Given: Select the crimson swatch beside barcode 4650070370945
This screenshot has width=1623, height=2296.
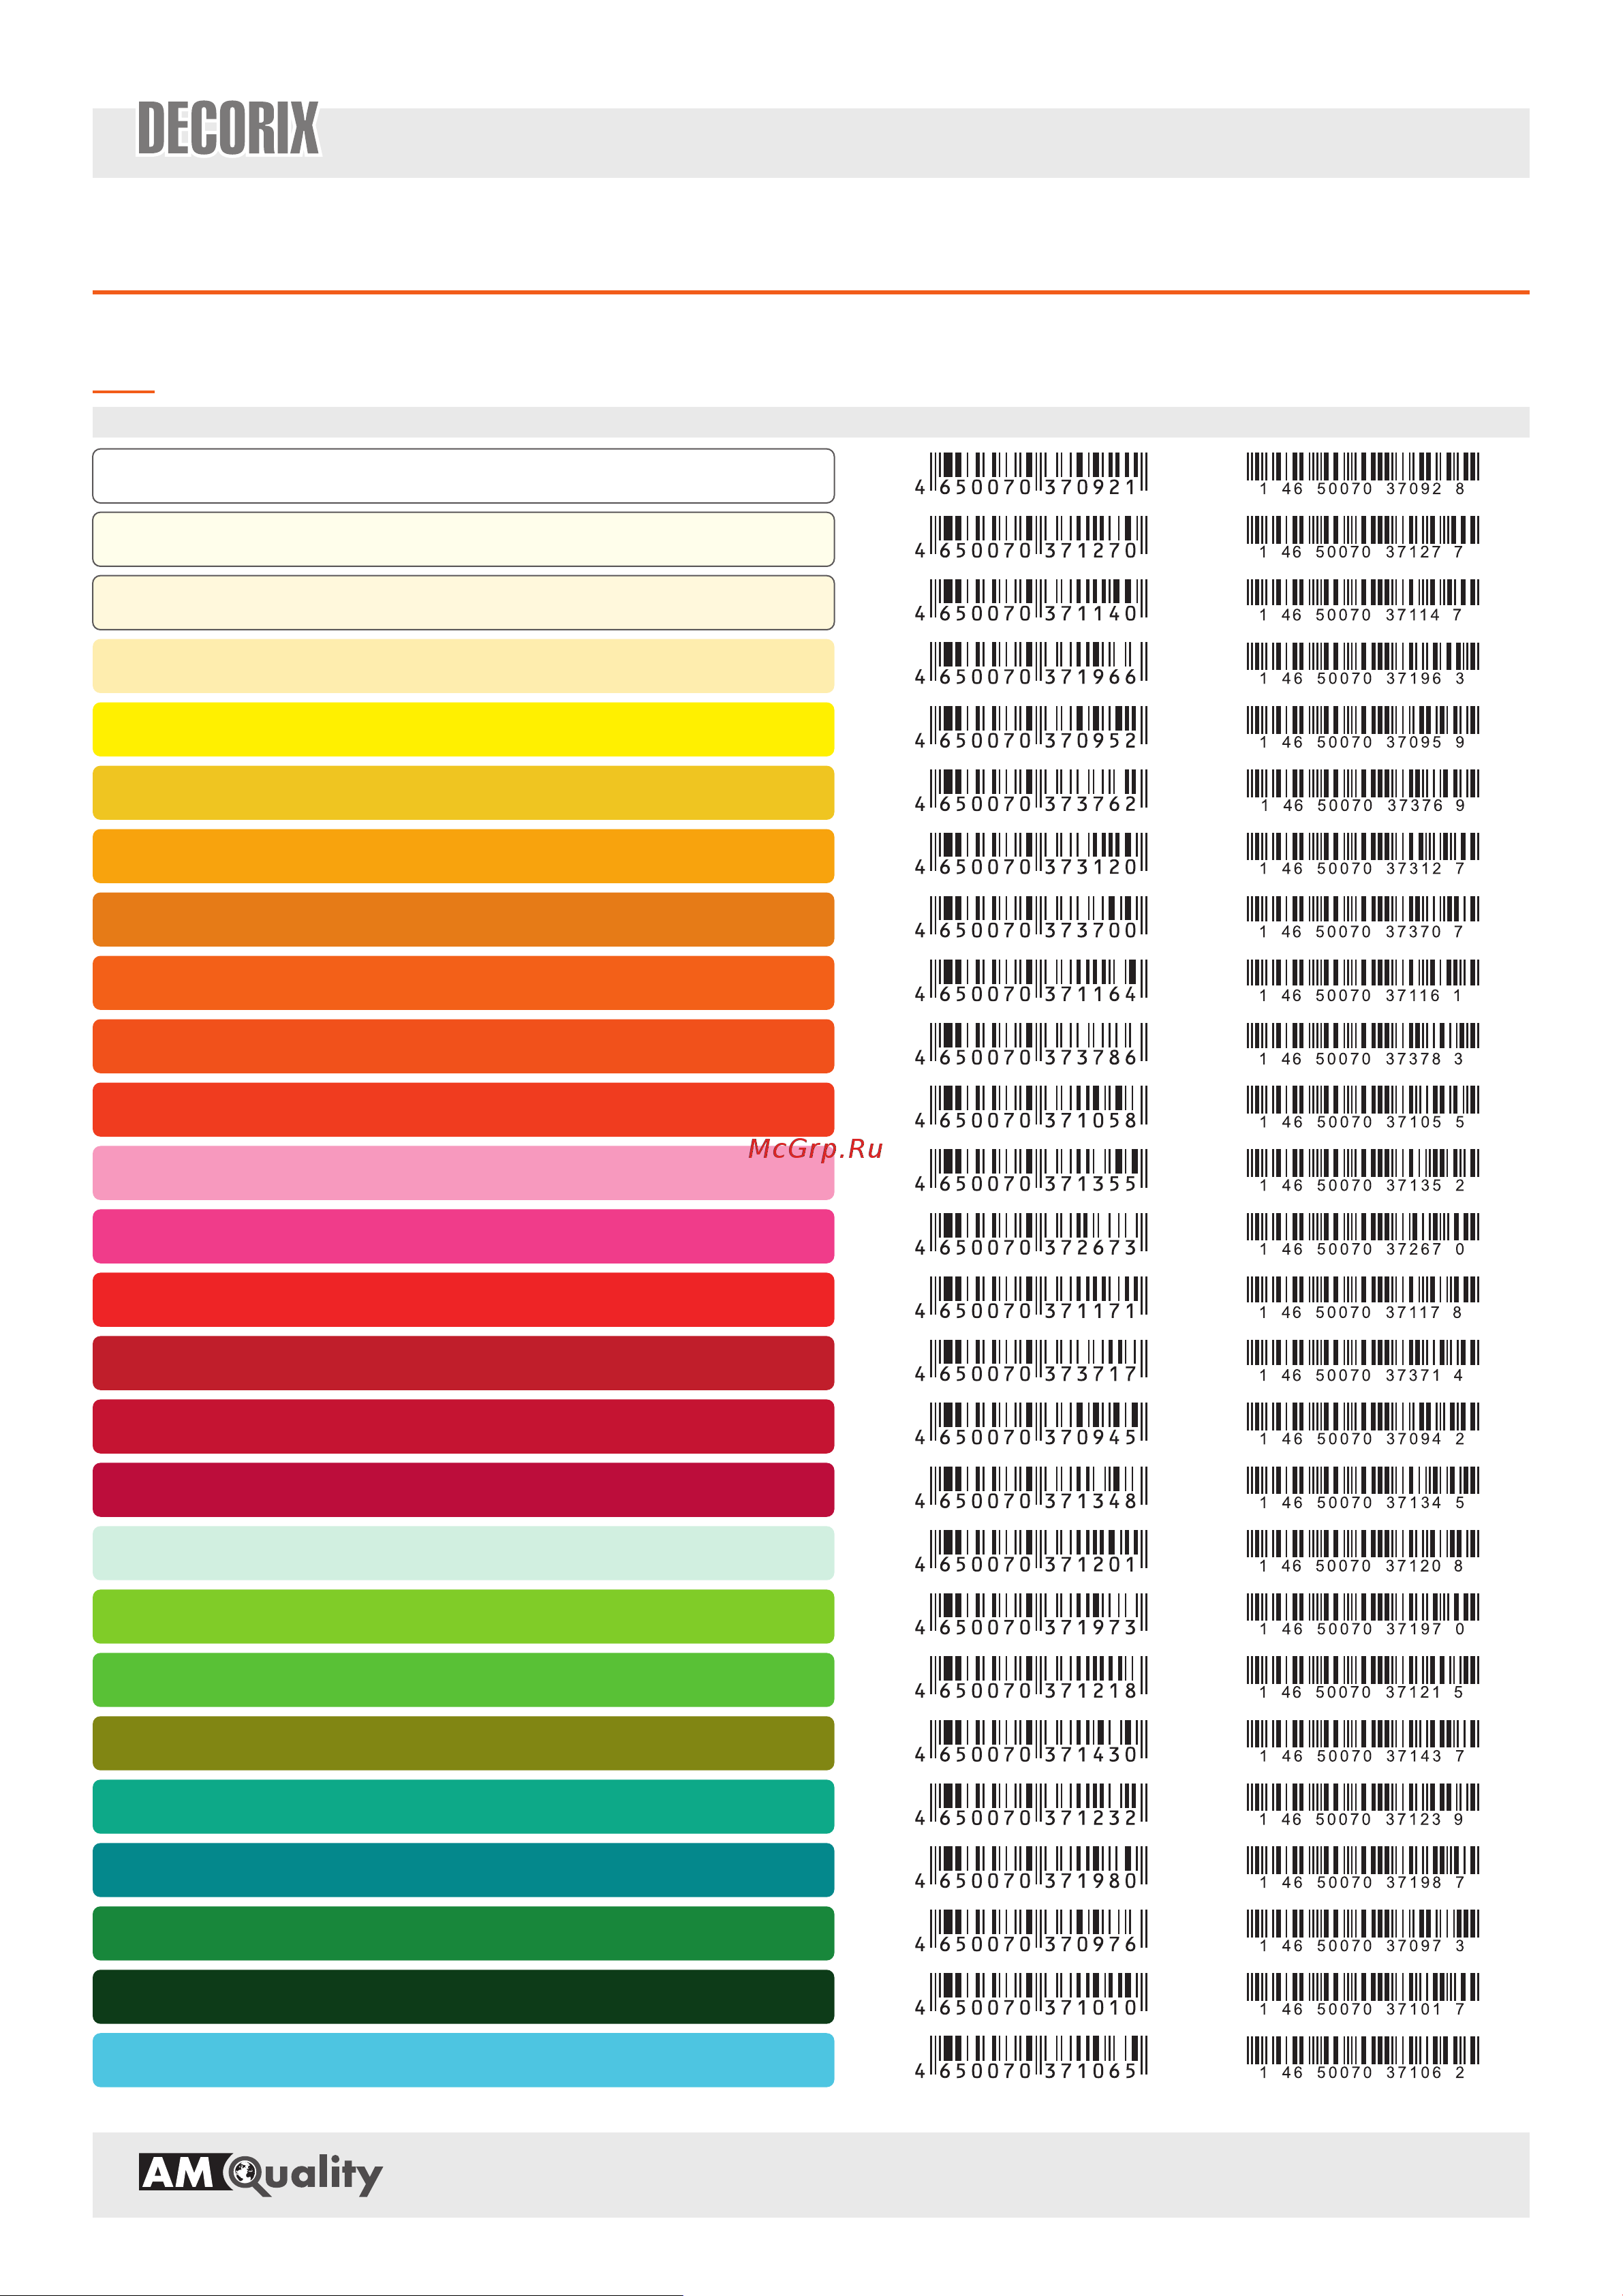Looking at the screenshot, I should [463, 1426].
